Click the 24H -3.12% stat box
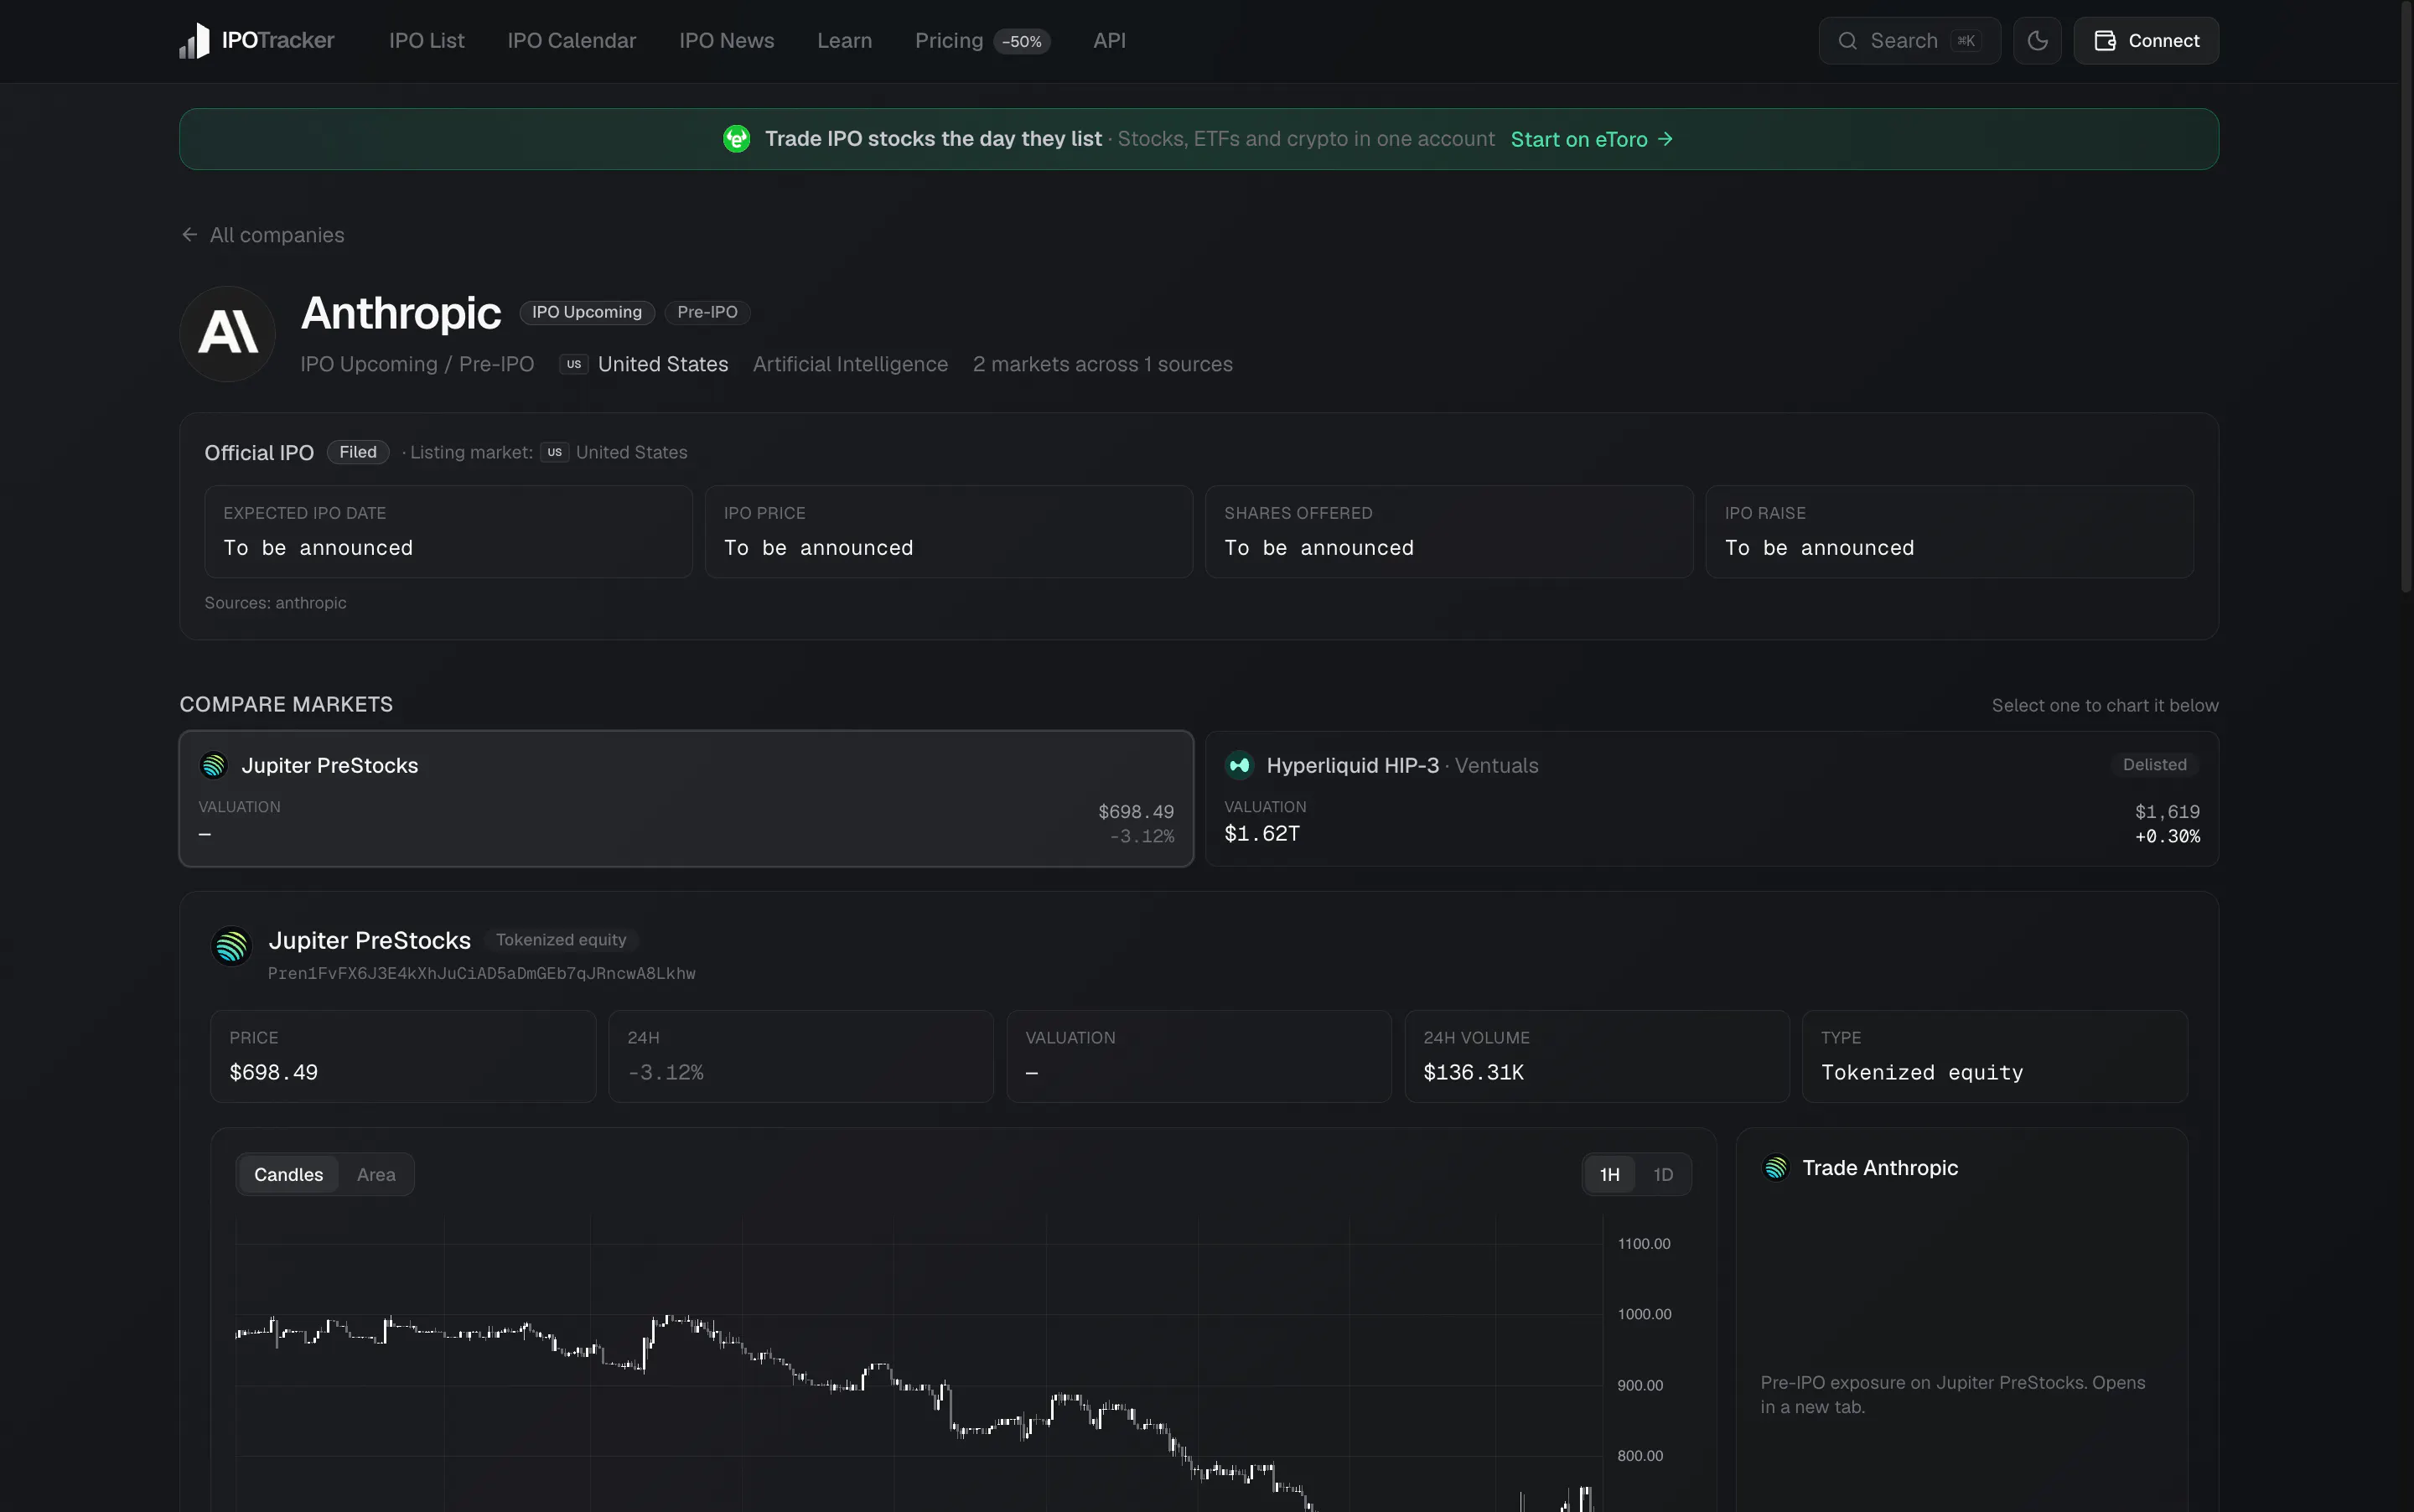This screenshot has height=1512, width=2414. click(801, 1057)
